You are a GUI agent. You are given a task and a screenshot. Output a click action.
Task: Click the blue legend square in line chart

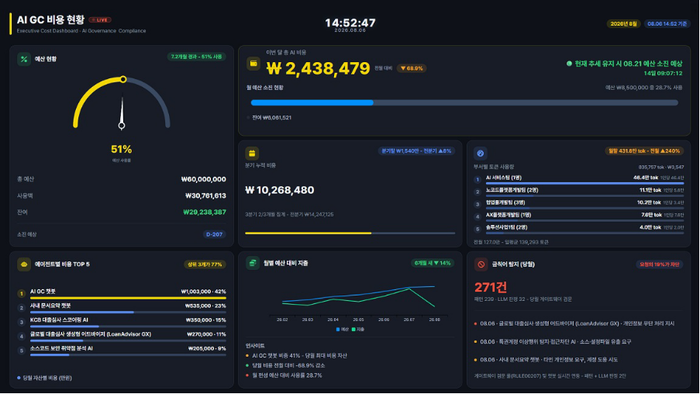[x=338, y=329]
